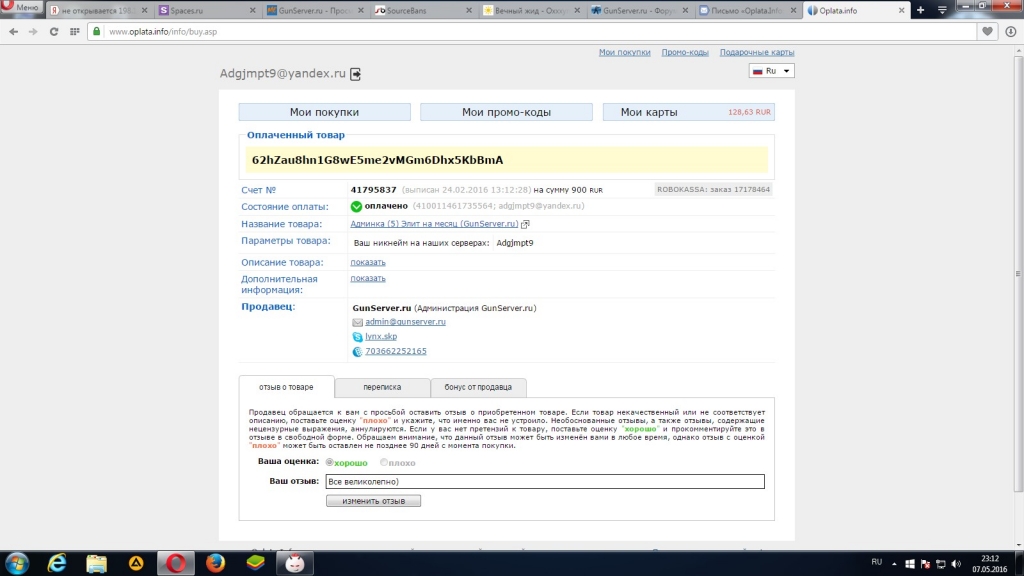Click the review text field "Все великолепно)"
Image resolution: width=1024 pixels, height=576 pixels.
[544, 482]
